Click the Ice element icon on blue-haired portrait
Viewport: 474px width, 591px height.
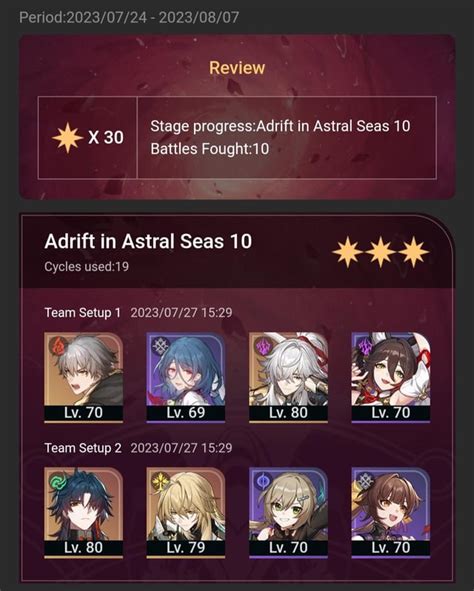tap(161, 346)
